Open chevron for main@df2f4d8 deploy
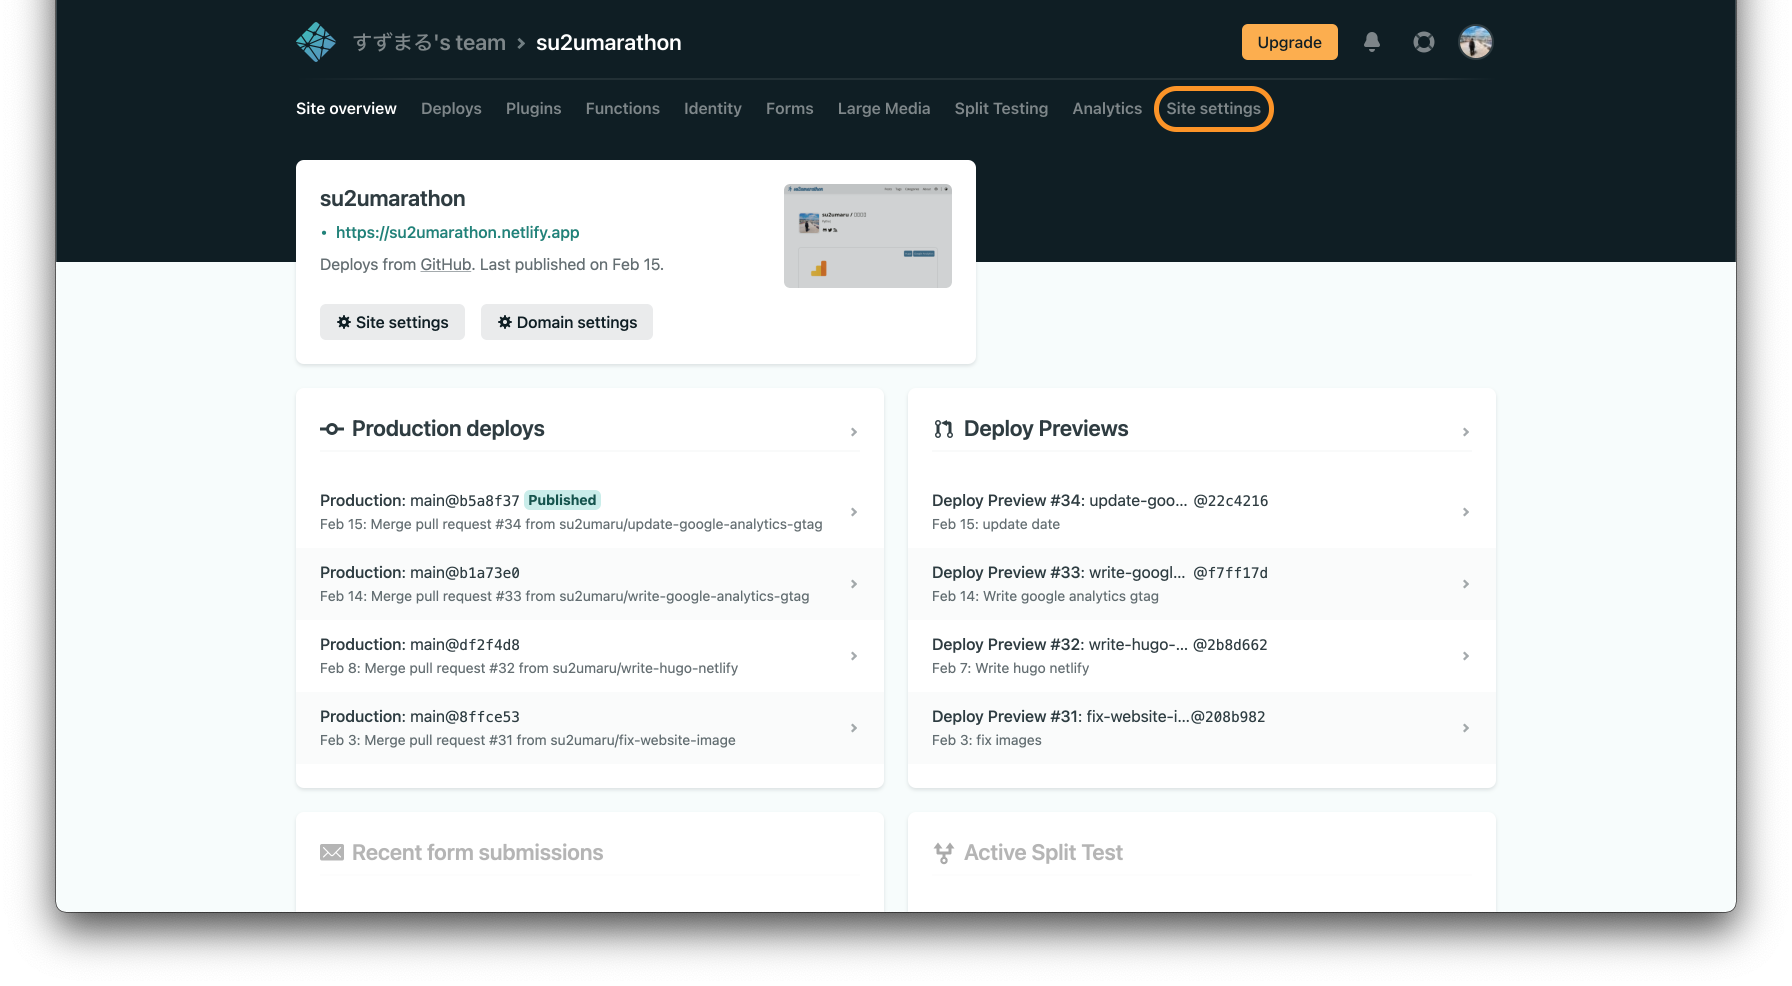This screenshot has width=1792, height=986. coord(854,656)
